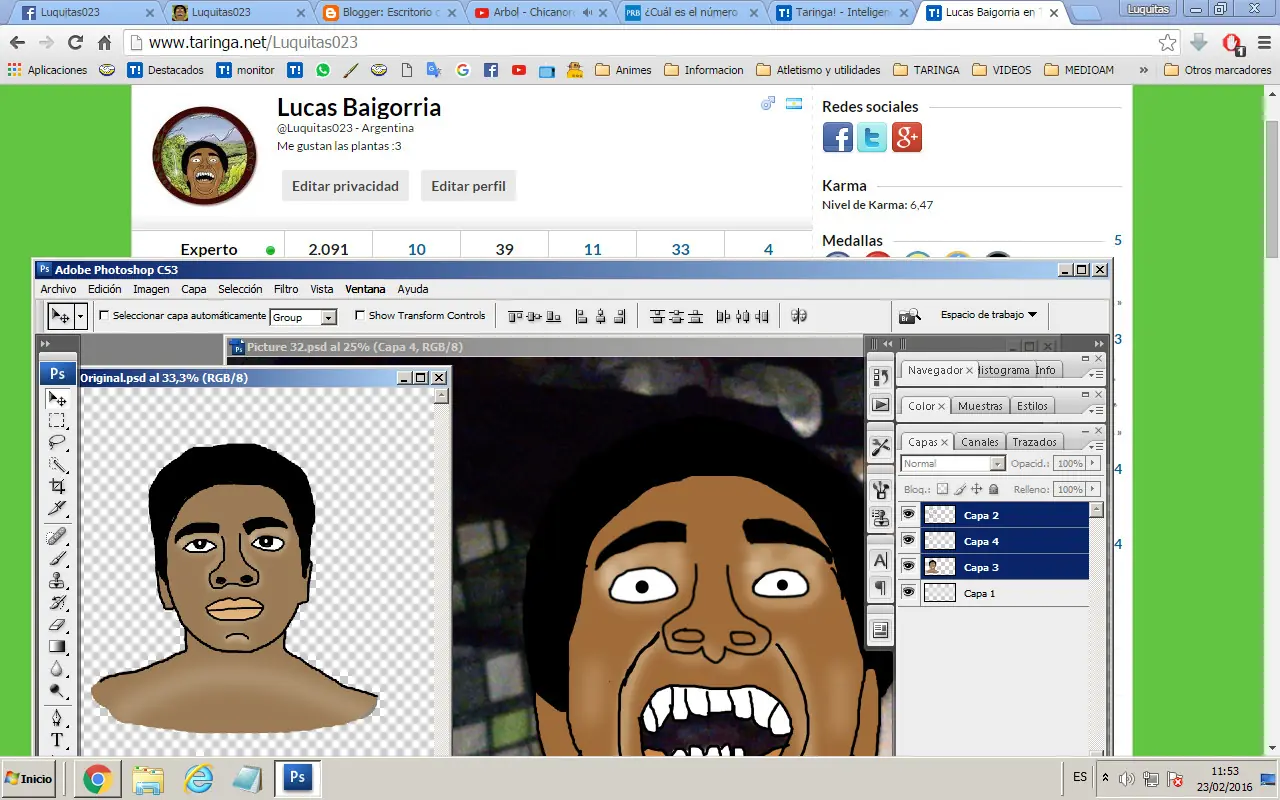Select the Pen tool
The width and height of the screenshot is (1280, 800).
point(57,717)
